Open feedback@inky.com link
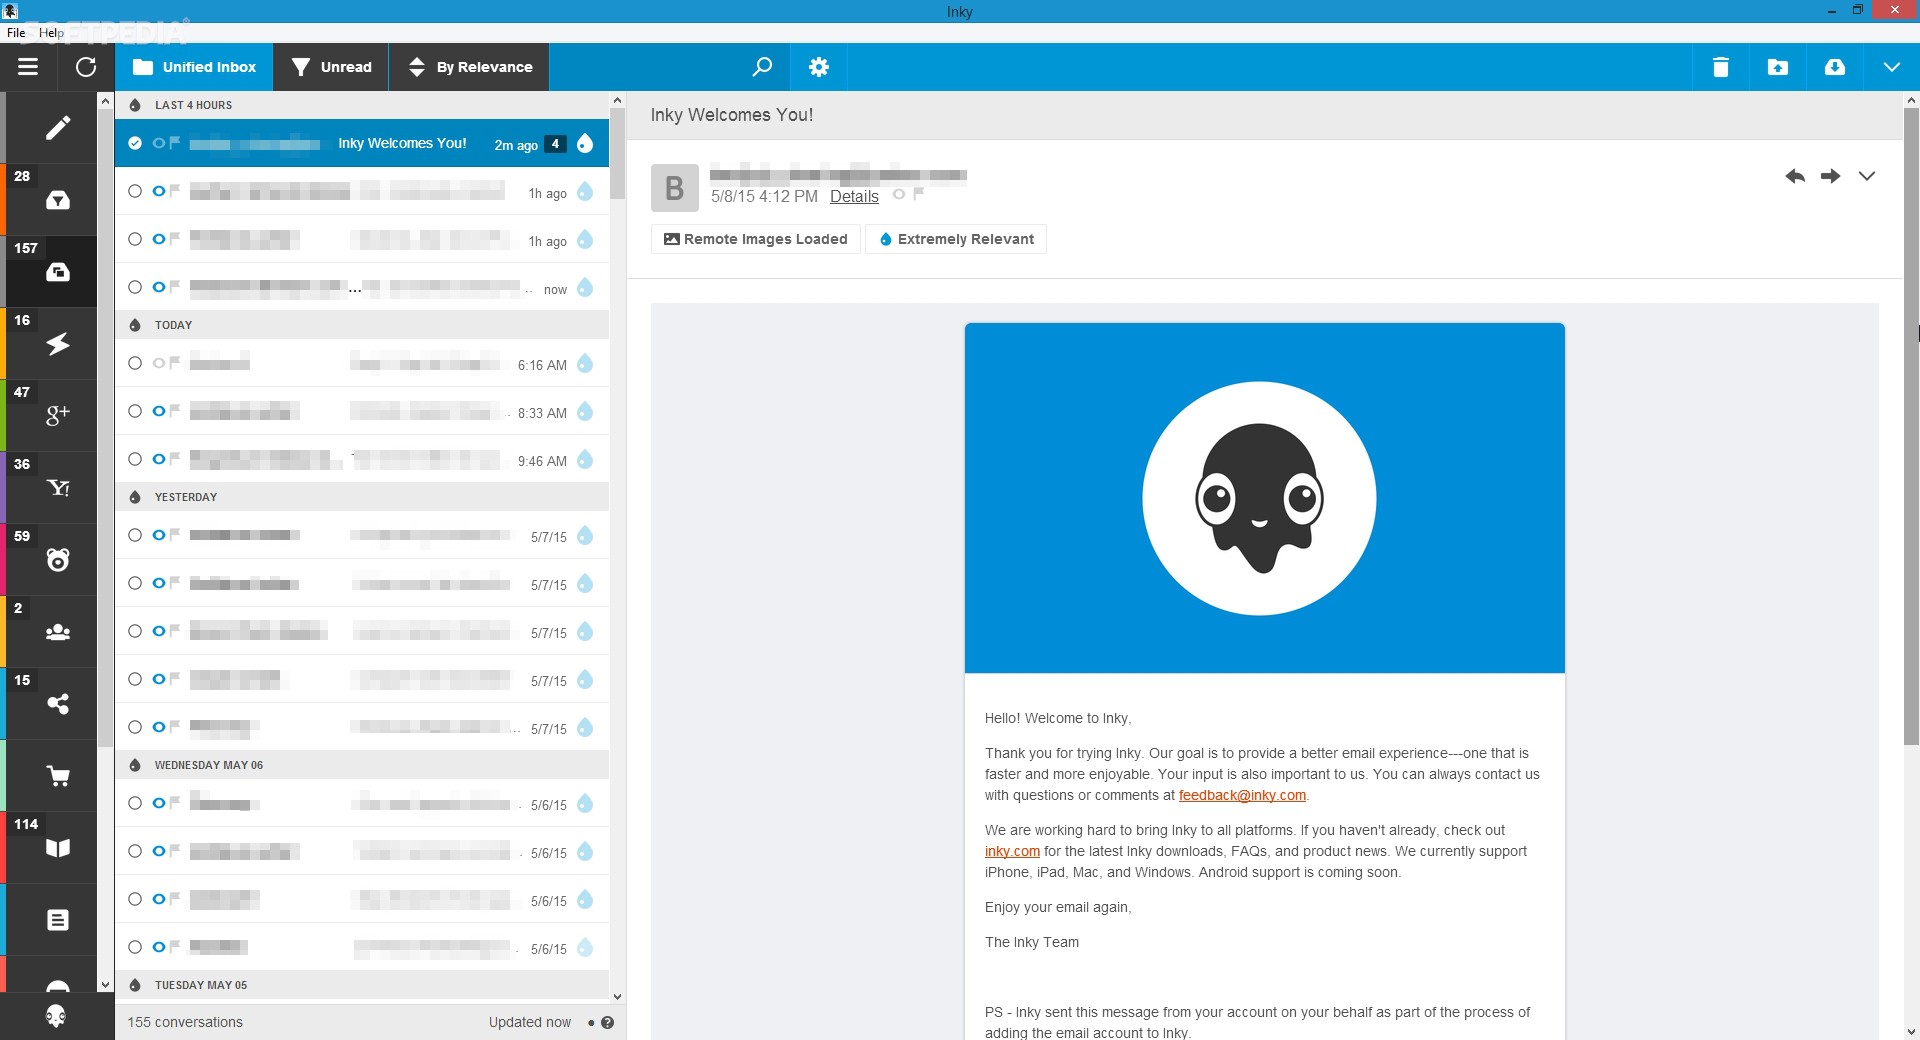 click(1242, 795)
